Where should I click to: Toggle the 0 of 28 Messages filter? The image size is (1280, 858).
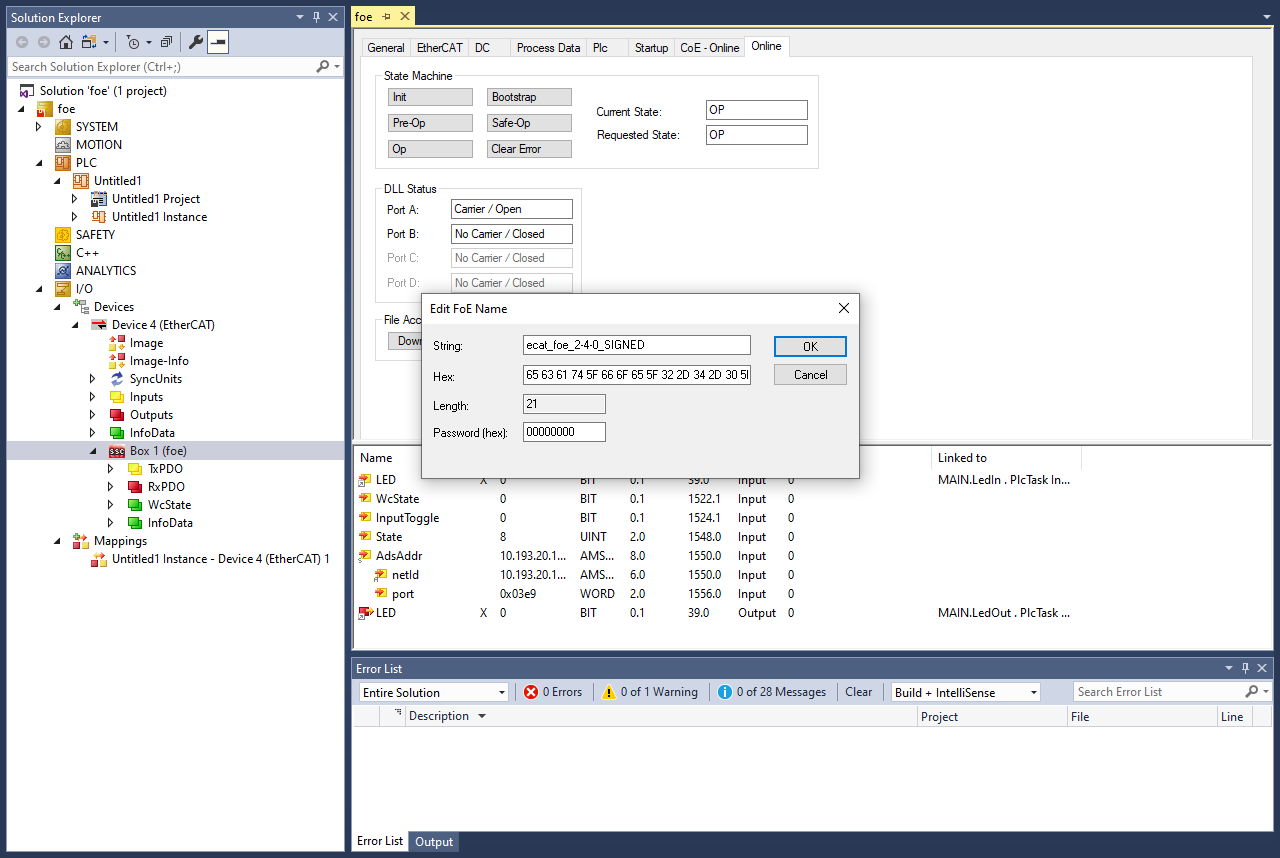(772, 692)
